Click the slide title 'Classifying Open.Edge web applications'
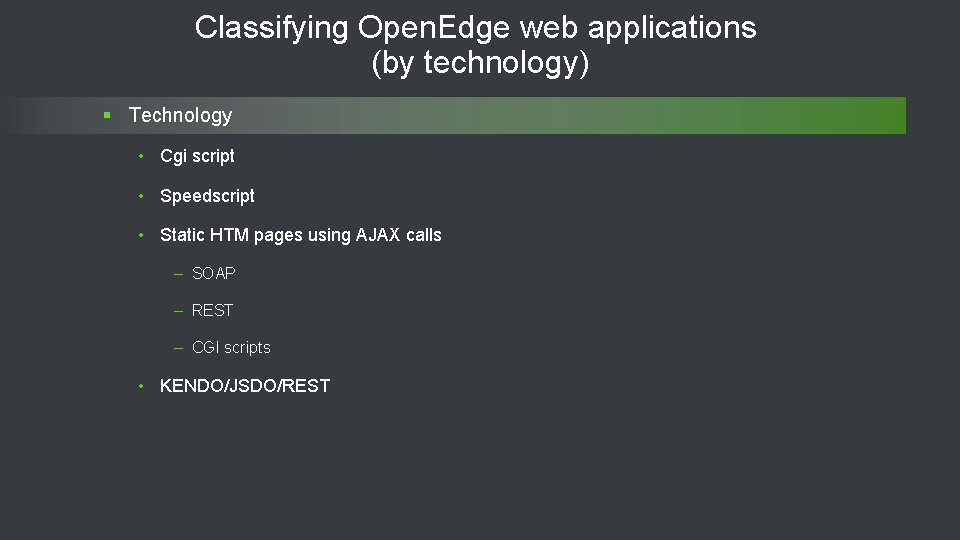This screenshot has height=540, width=960. click(x=475, y=28)
